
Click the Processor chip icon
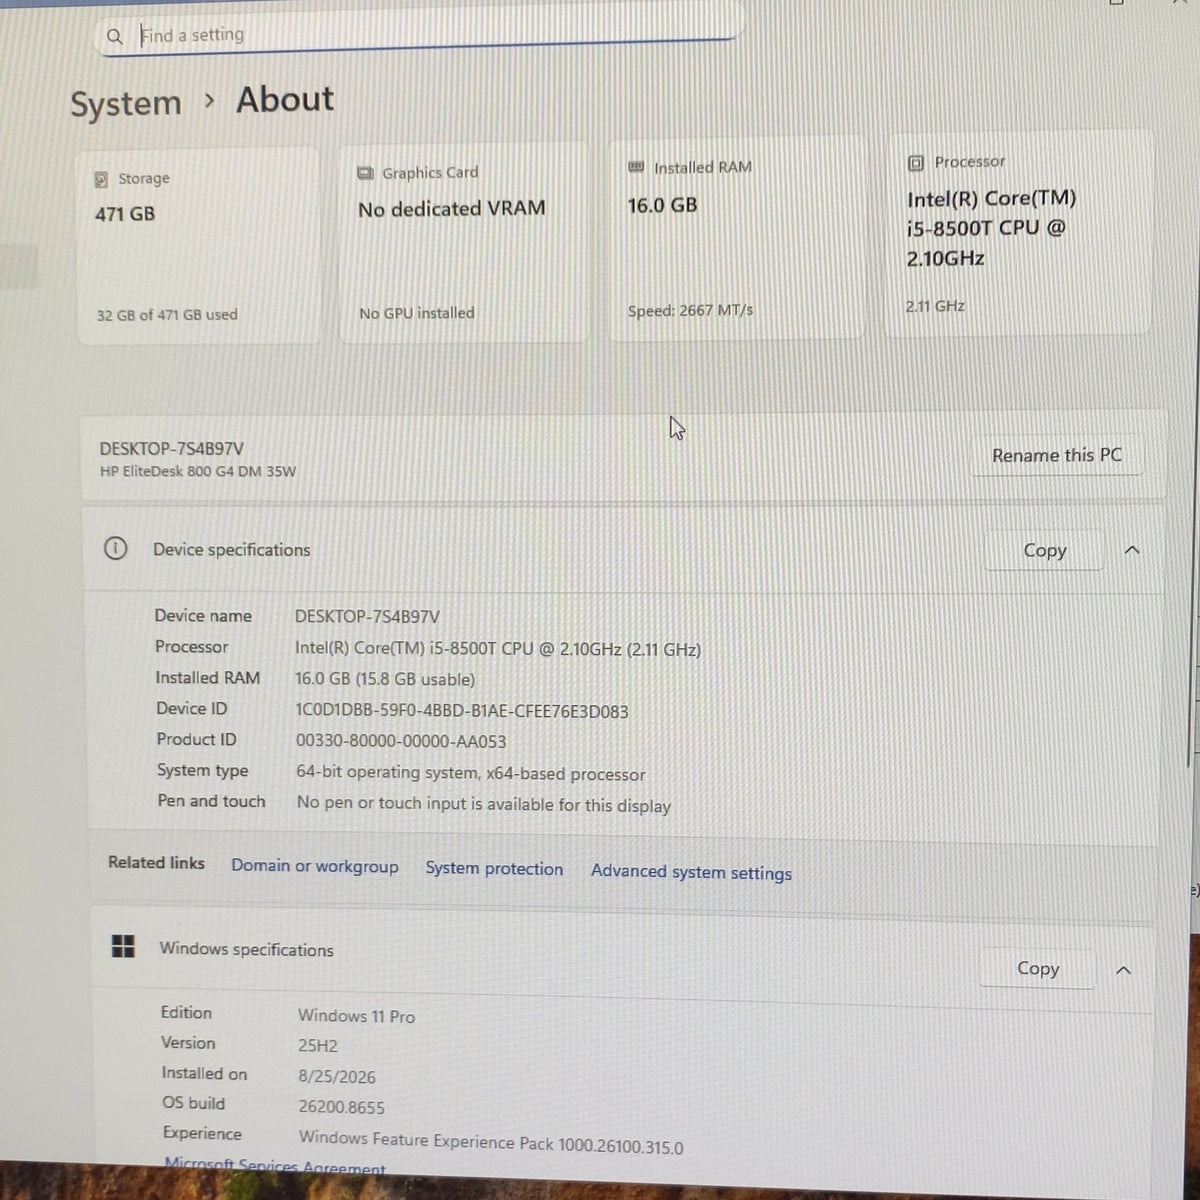tap(915, 162)
